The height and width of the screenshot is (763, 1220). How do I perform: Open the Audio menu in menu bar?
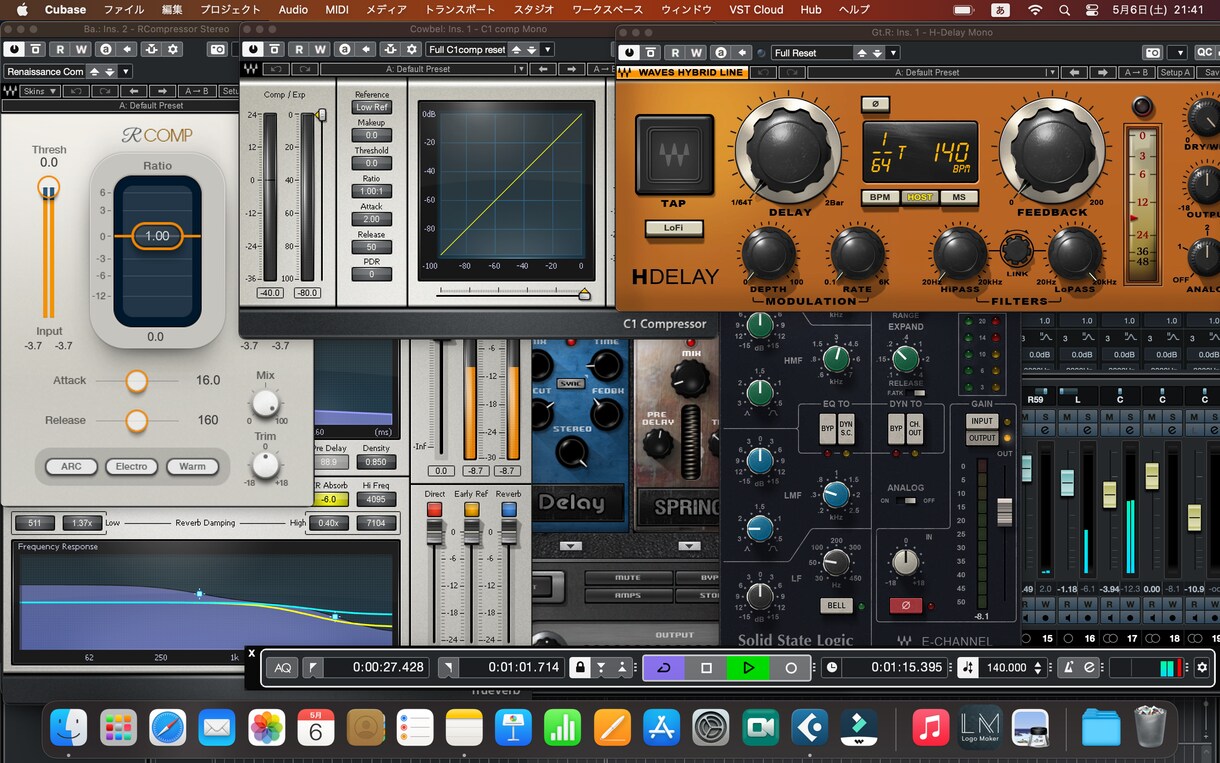click(293, 9)
